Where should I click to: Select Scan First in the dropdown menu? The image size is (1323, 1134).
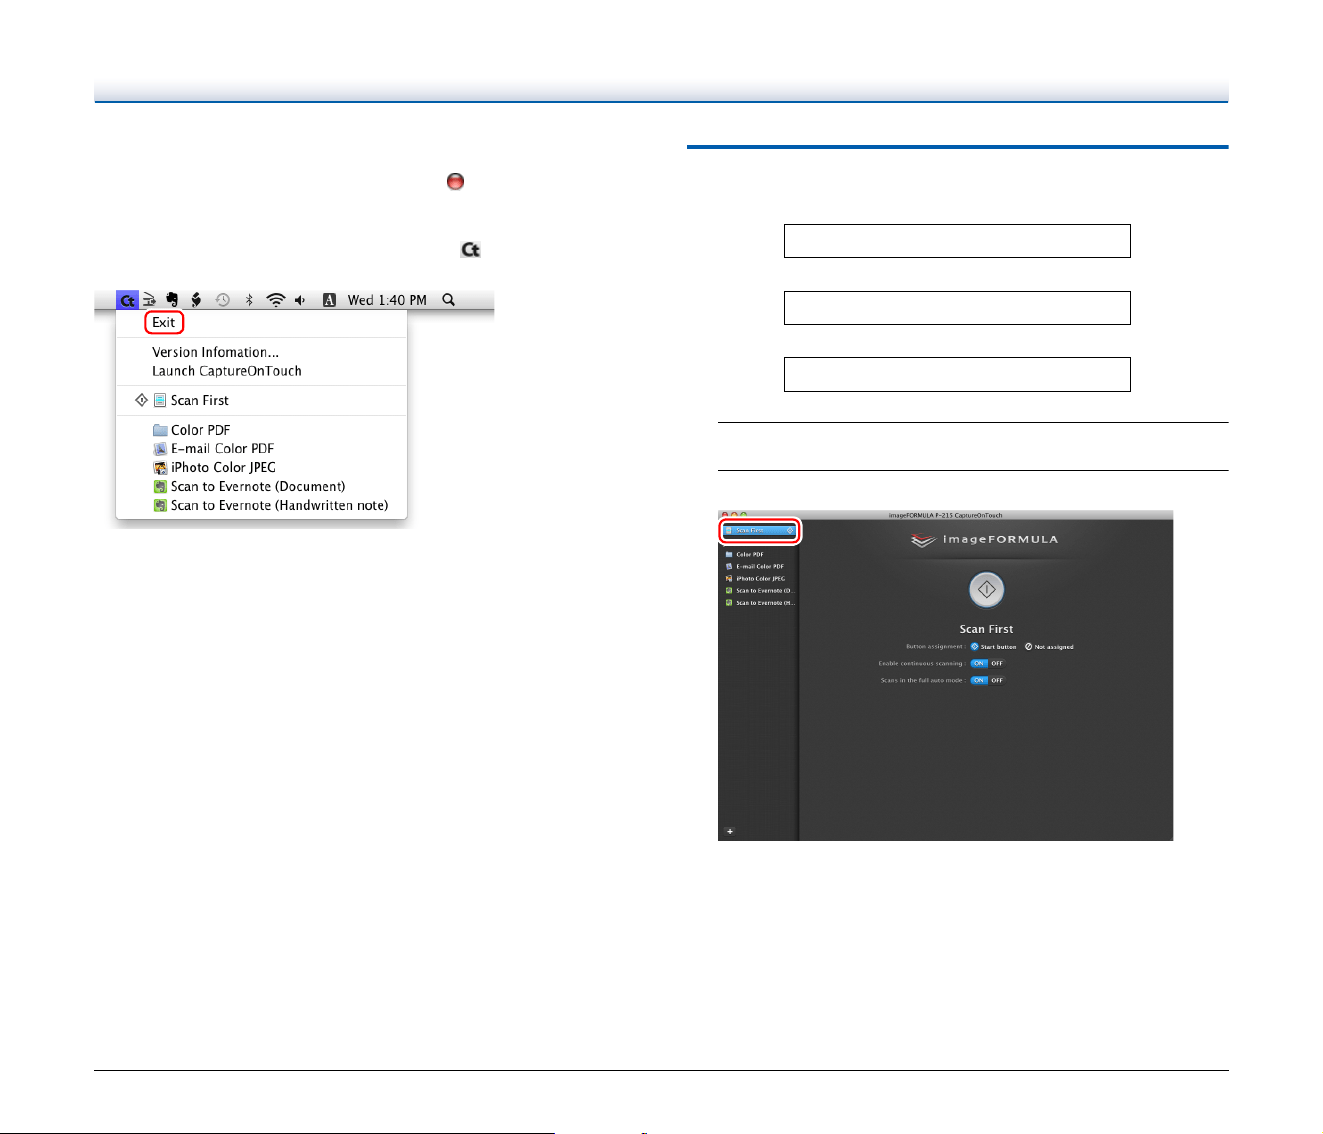click(x=200, y=400)
